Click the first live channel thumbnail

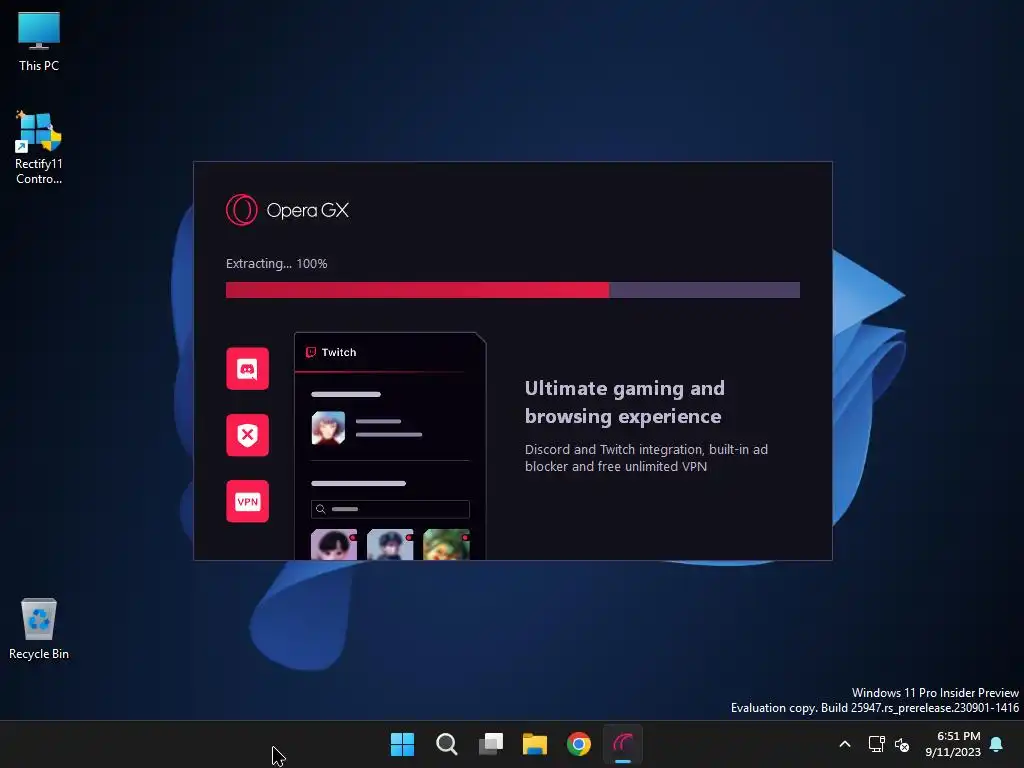click(334, 545)
